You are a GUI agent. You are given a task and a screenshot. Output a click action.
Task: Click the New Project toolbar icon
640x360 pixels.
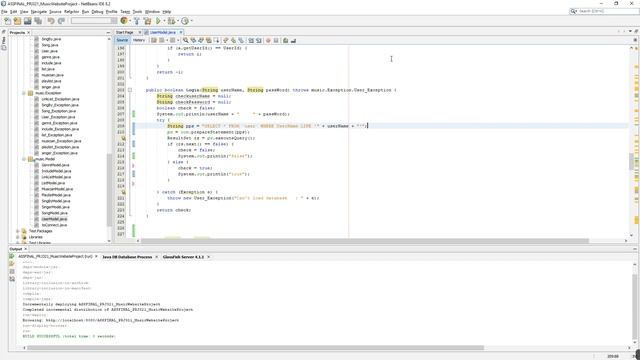18,21
